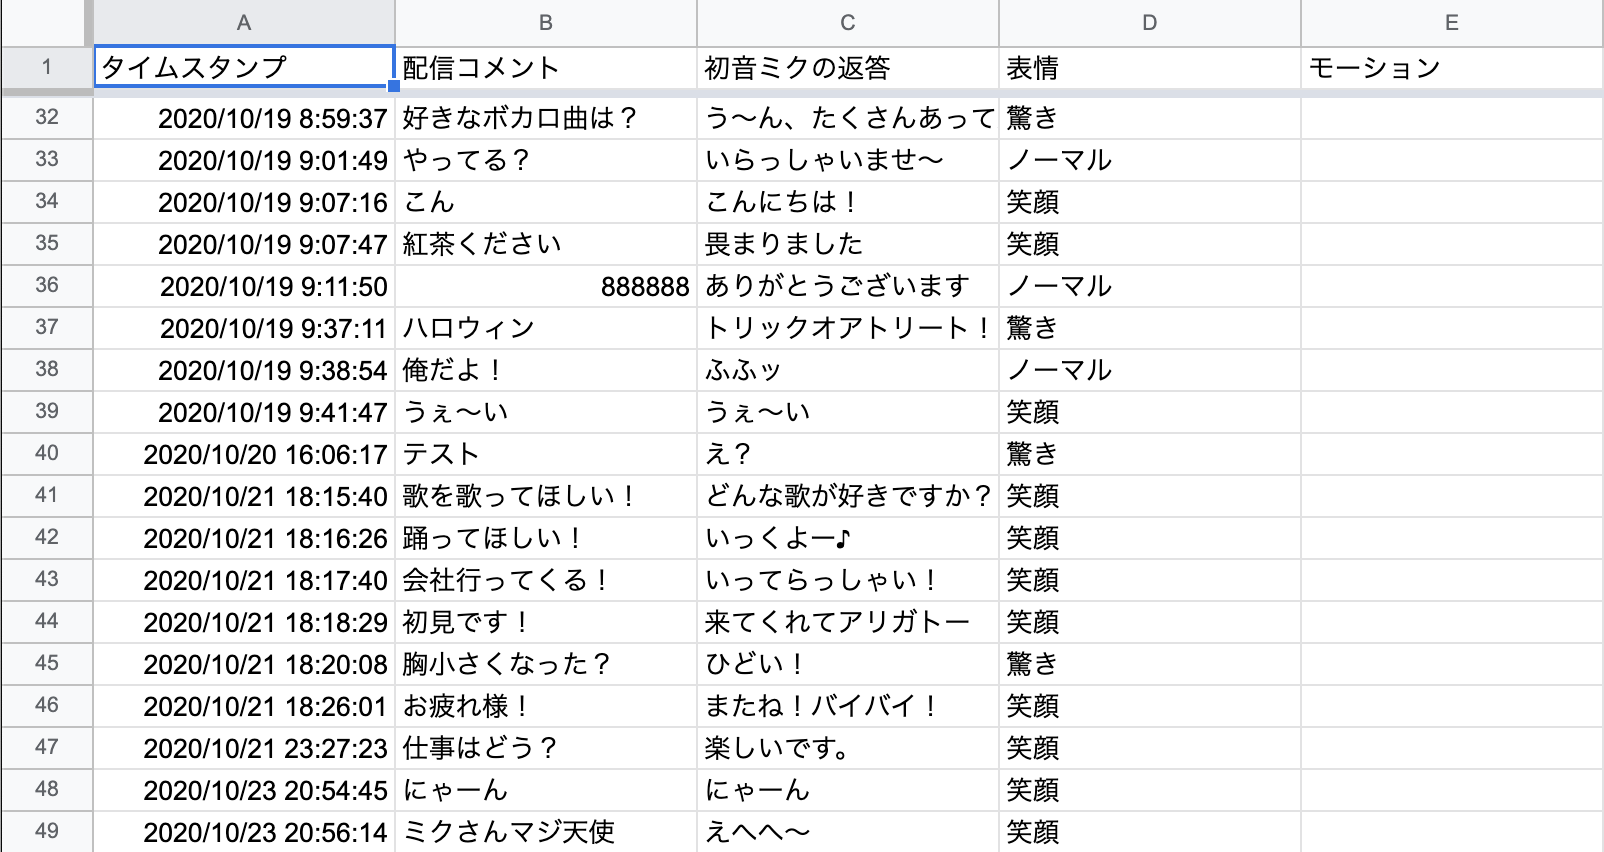Click cell 会社行ってくる！
The image size is (1604, 852).
tap(546, 580)
